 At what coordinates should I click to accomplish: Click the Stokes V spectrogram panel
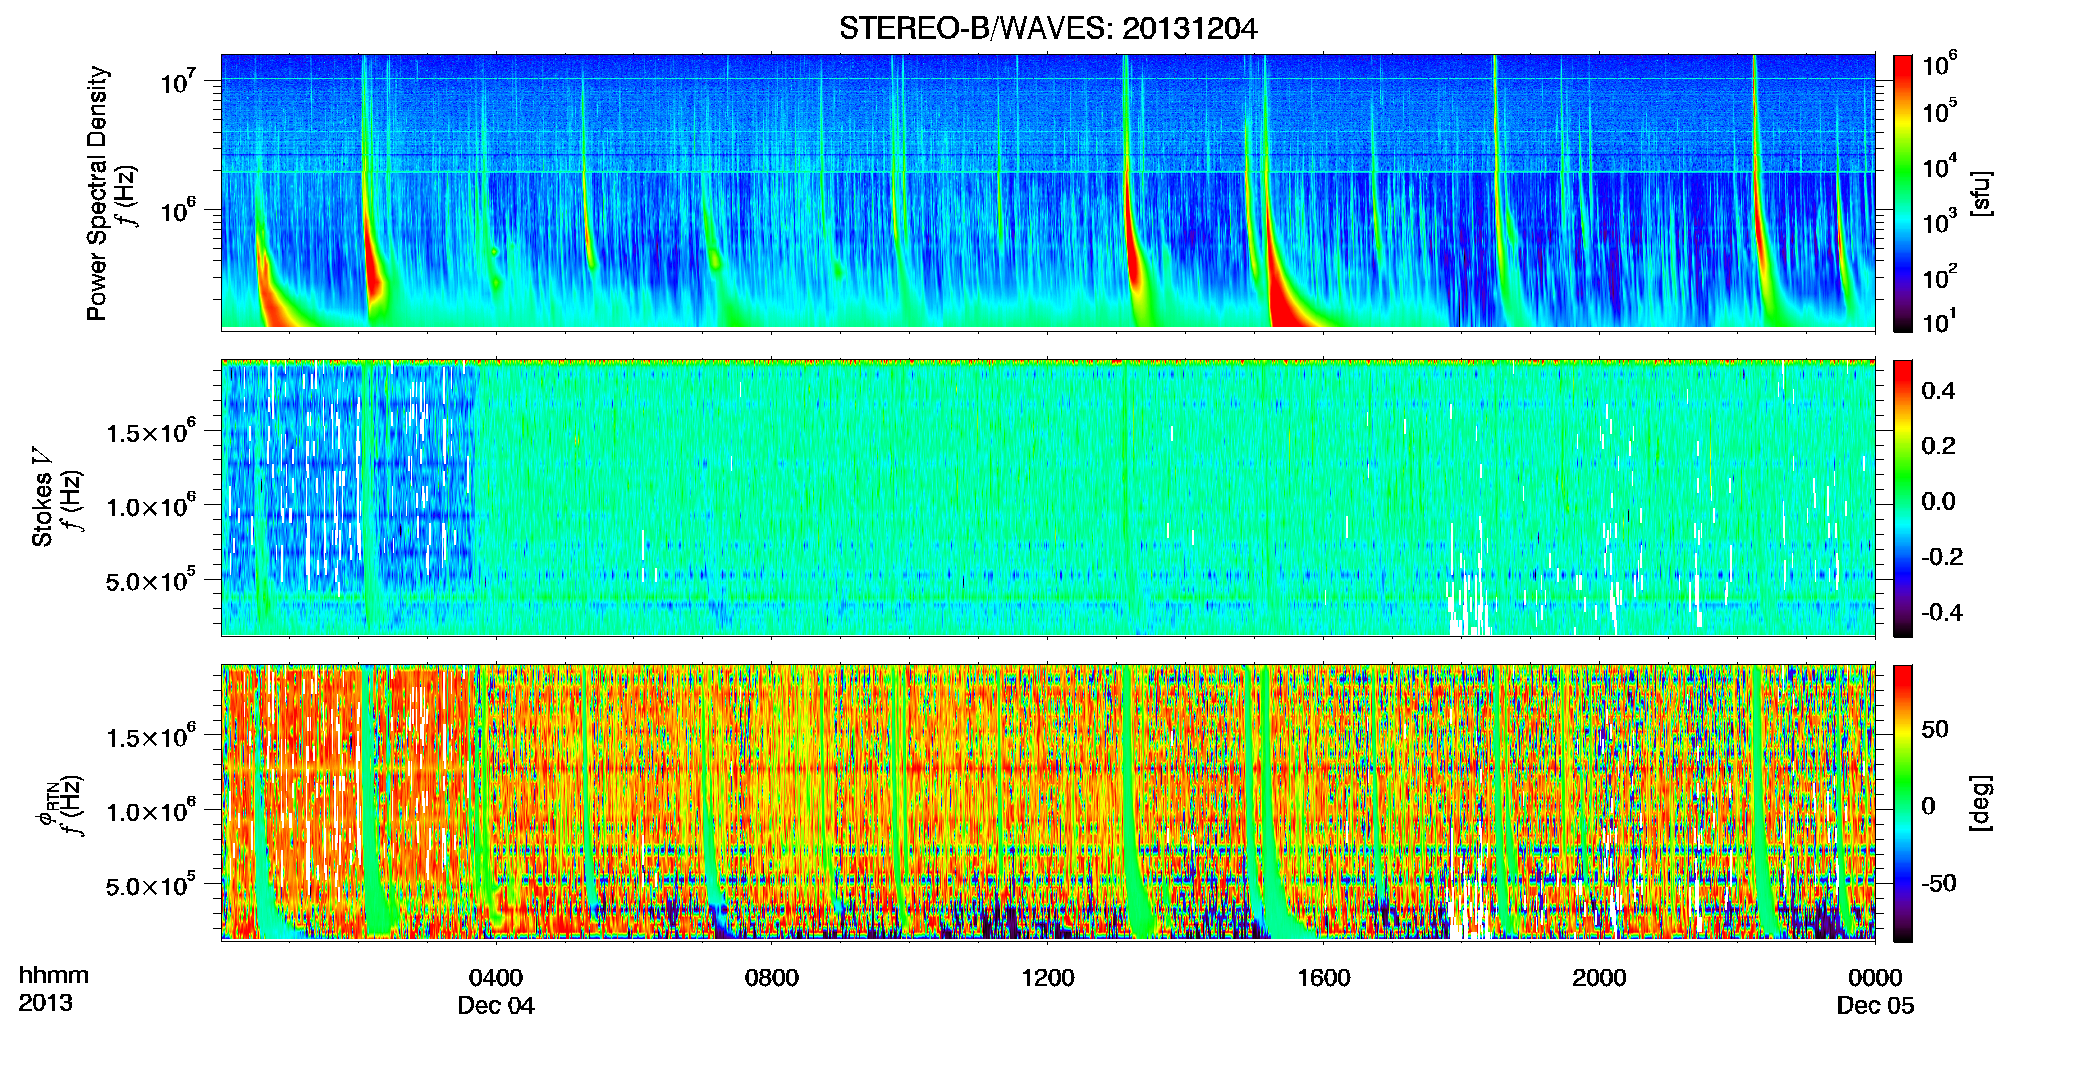[x=1048, y=498]
